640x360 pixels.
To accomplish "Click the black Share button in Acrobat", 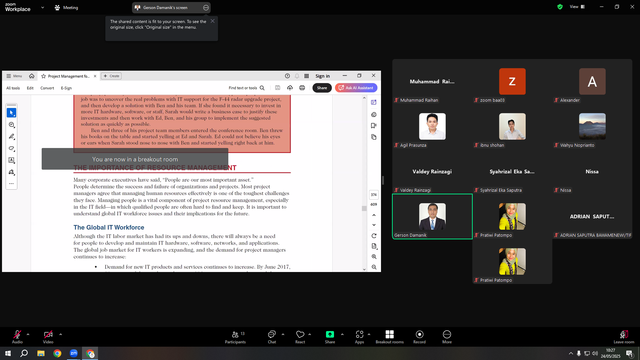I will (x=322, y=88).
